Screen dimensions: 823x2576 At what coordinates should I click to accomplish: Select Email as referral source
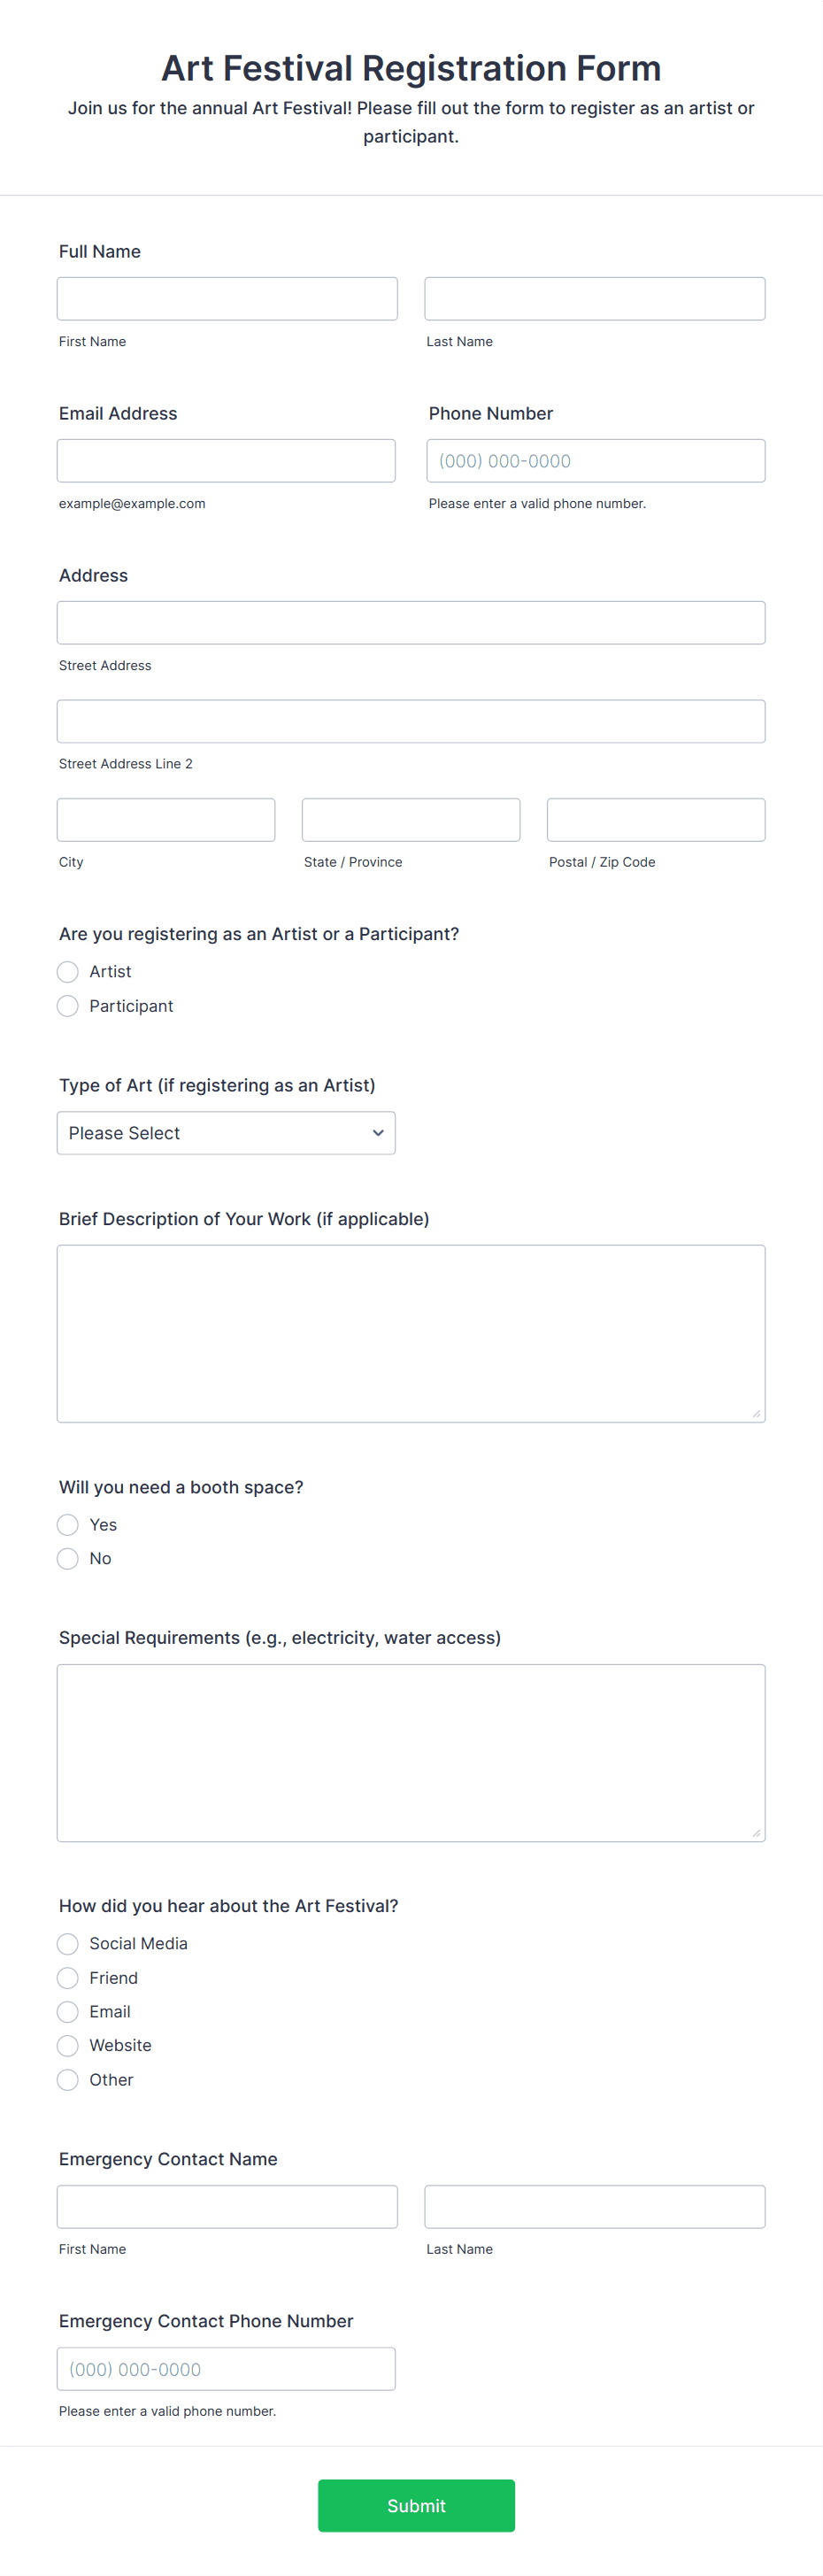67,2011
